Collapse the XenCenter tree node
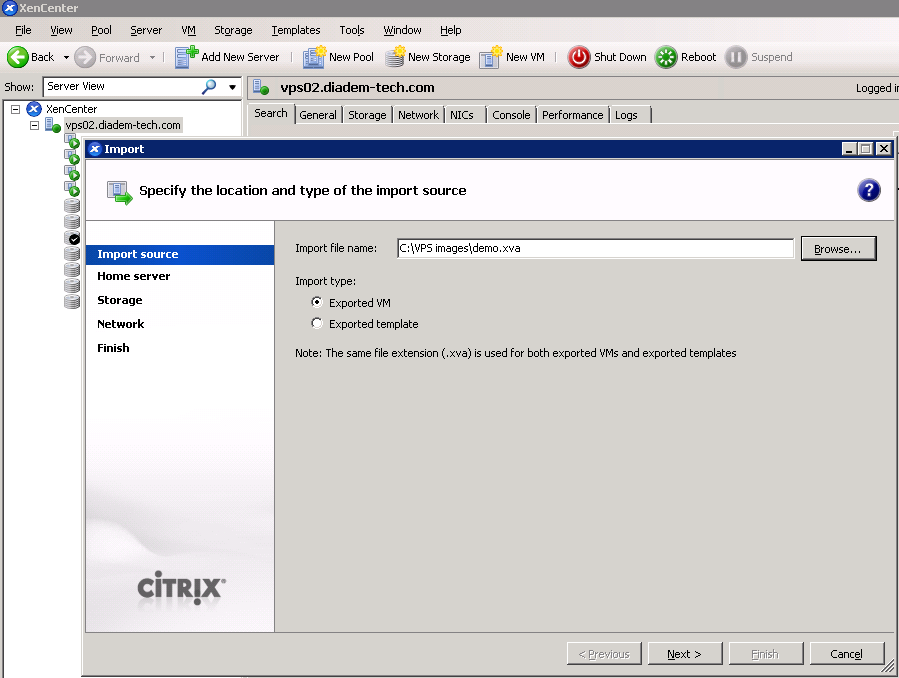This screenshot has width=899, height=678. [x=15, y=109]
